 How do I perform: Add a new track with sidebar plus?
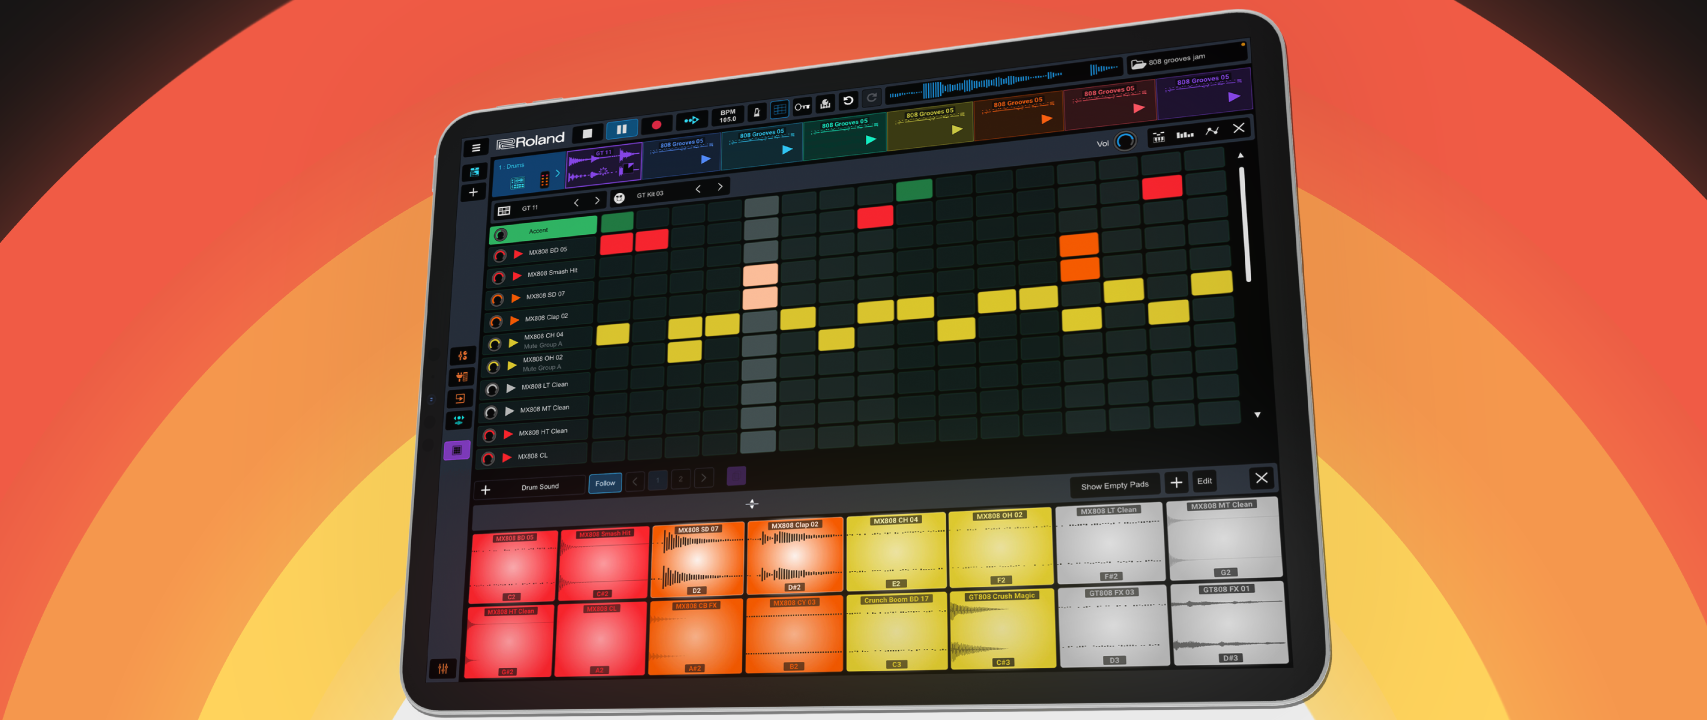coord(473,192)
